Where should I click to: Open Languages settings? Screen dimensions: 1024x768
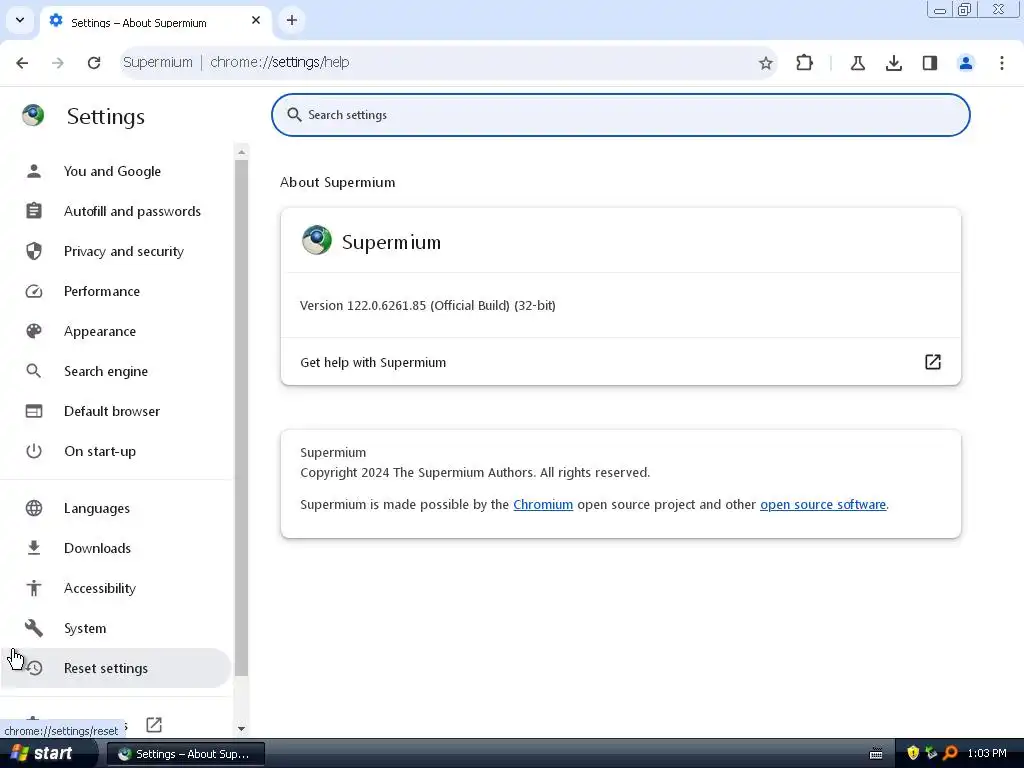(x=116, y=508)
